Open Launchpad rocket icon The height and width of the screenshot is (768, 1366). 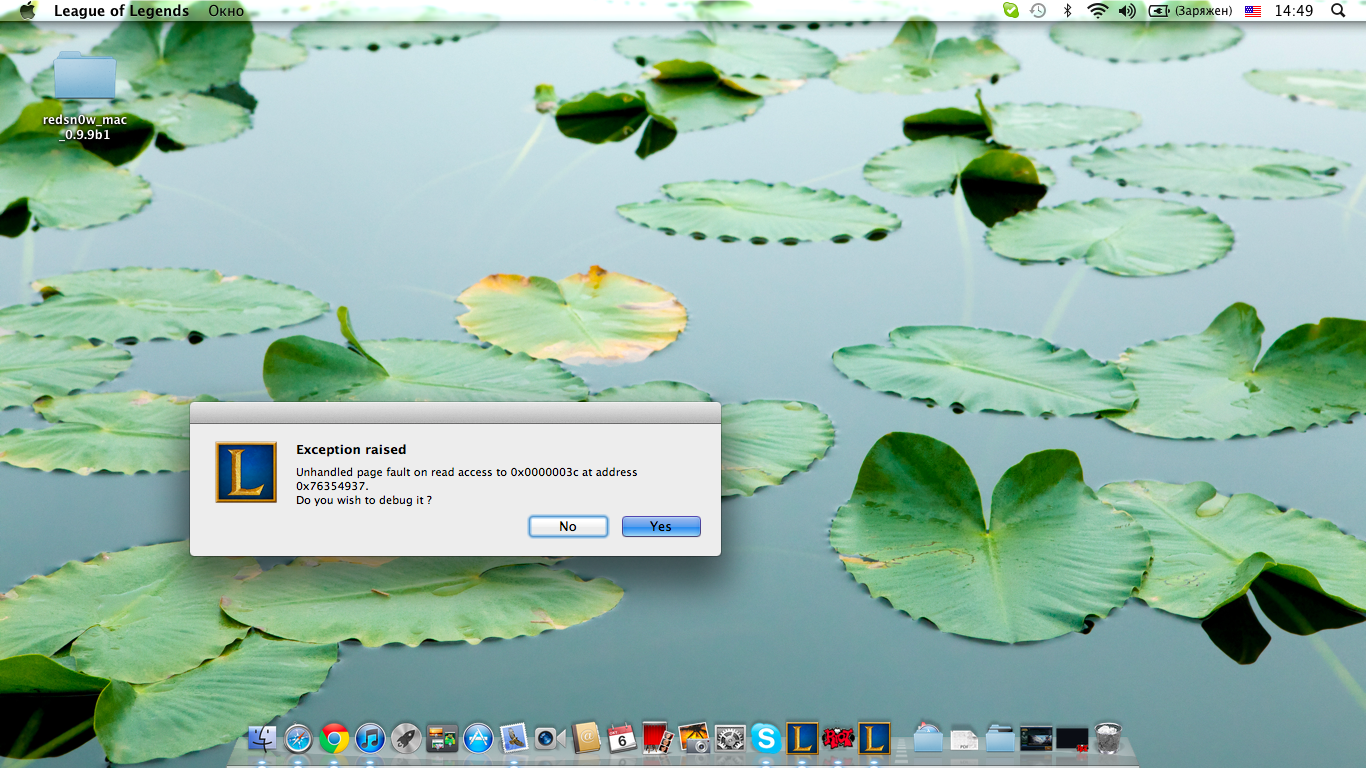406,738
